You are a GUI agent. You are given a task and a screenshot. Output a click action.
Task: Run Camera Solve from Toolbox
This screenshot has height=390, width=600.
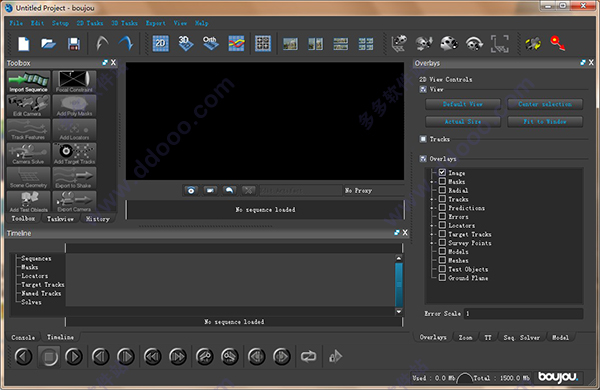[x=28, y=154]
